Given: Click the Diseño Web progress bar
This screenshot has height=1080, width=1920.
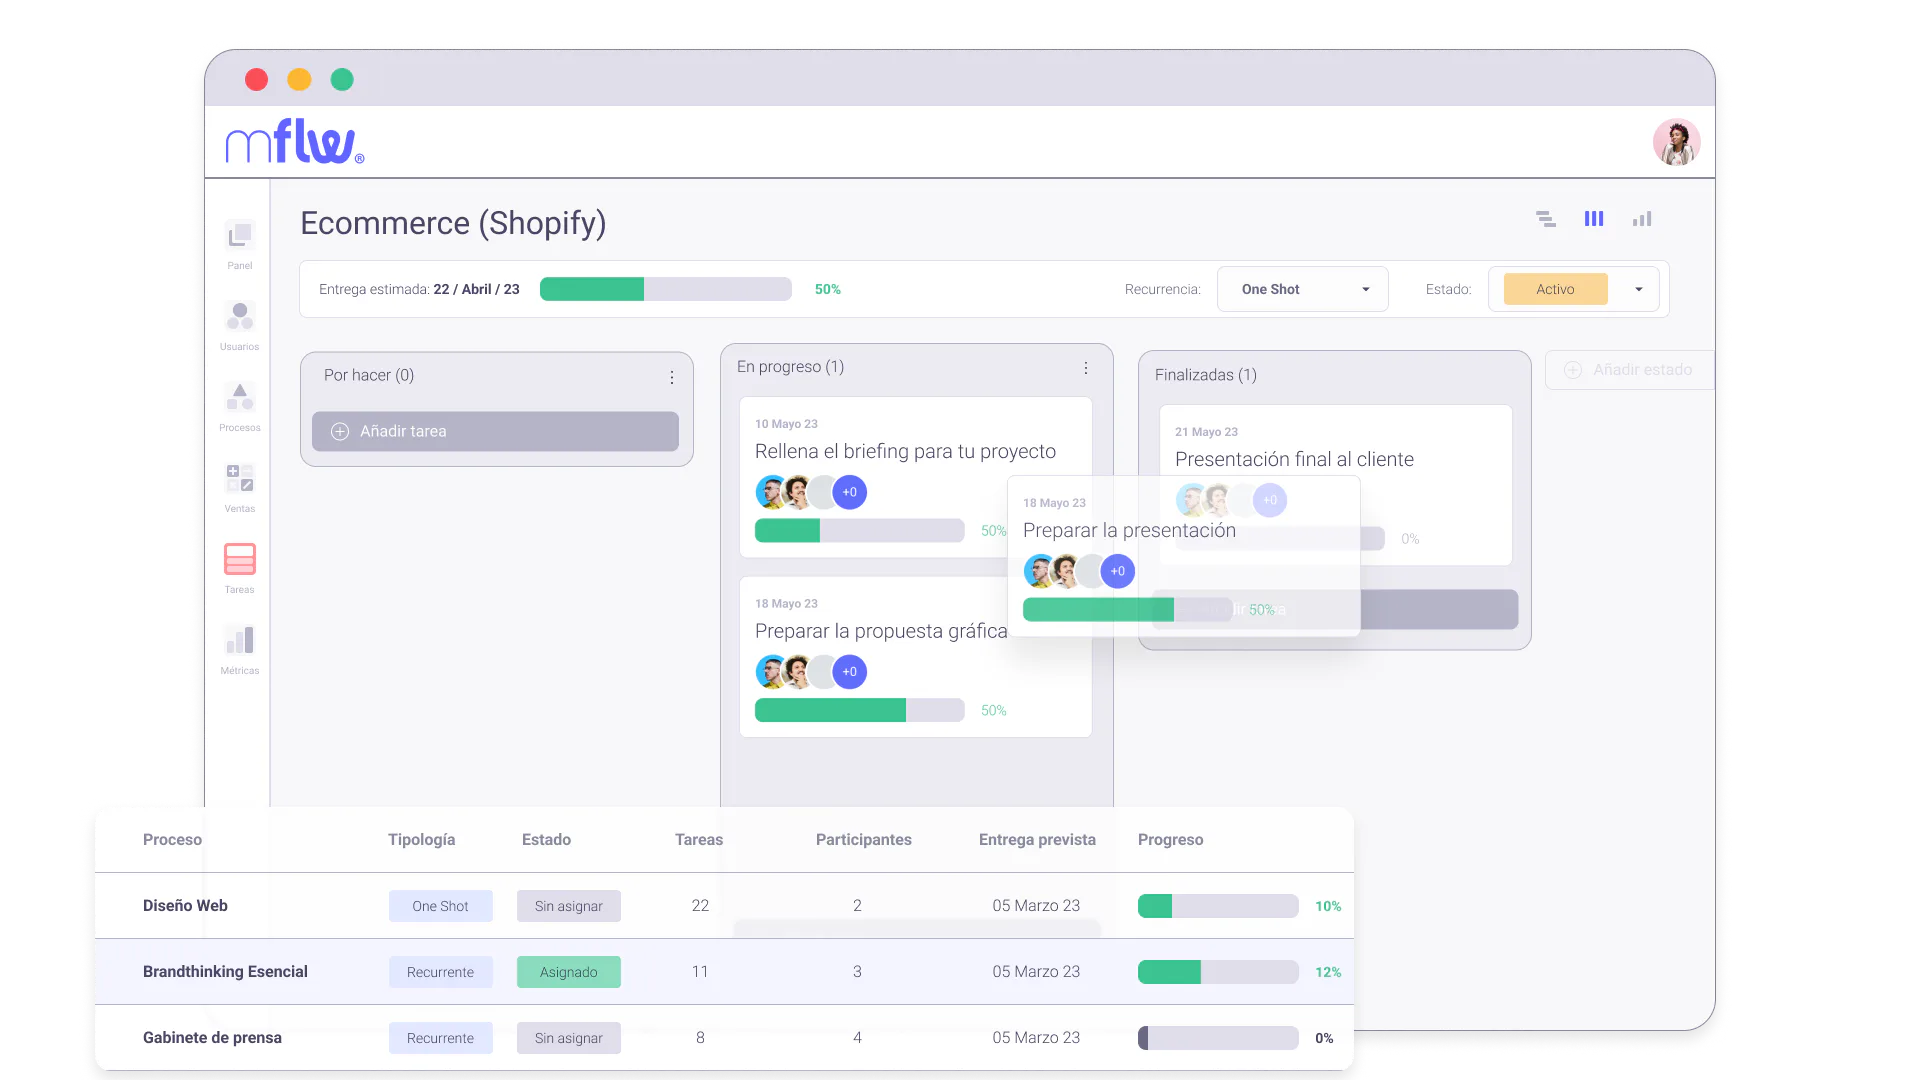Looking at the screenshot, I should coord(1218,906).
